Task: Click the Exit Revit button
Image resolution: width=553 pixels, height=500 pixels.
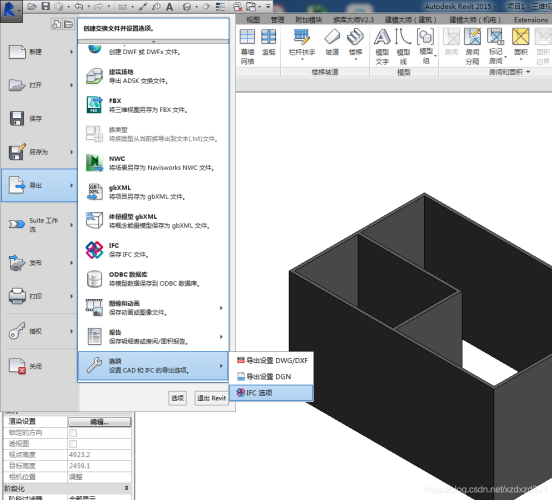Action: tap(211, 398)
